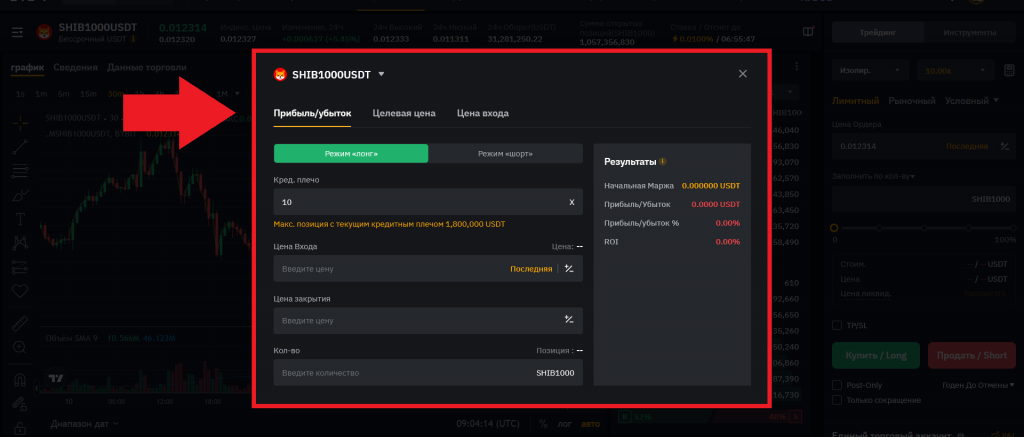Open the calculator icon beside leverage 10.00x
Viewport: 1024px width, 437px height.
tap(1008, 70)
